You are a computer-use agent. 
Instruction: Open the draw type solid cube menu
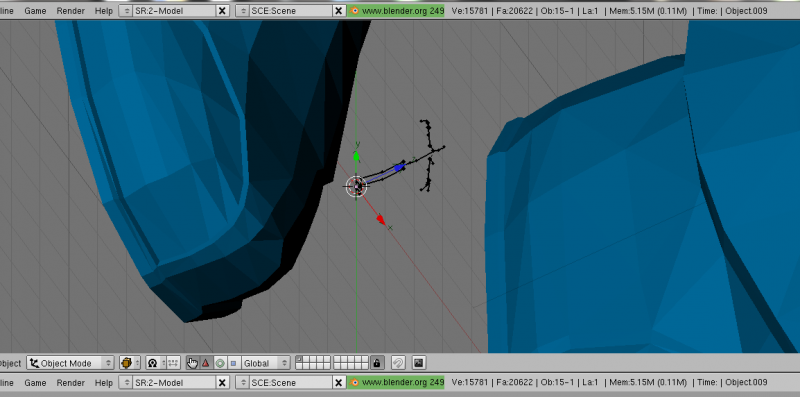pos(130,363)
